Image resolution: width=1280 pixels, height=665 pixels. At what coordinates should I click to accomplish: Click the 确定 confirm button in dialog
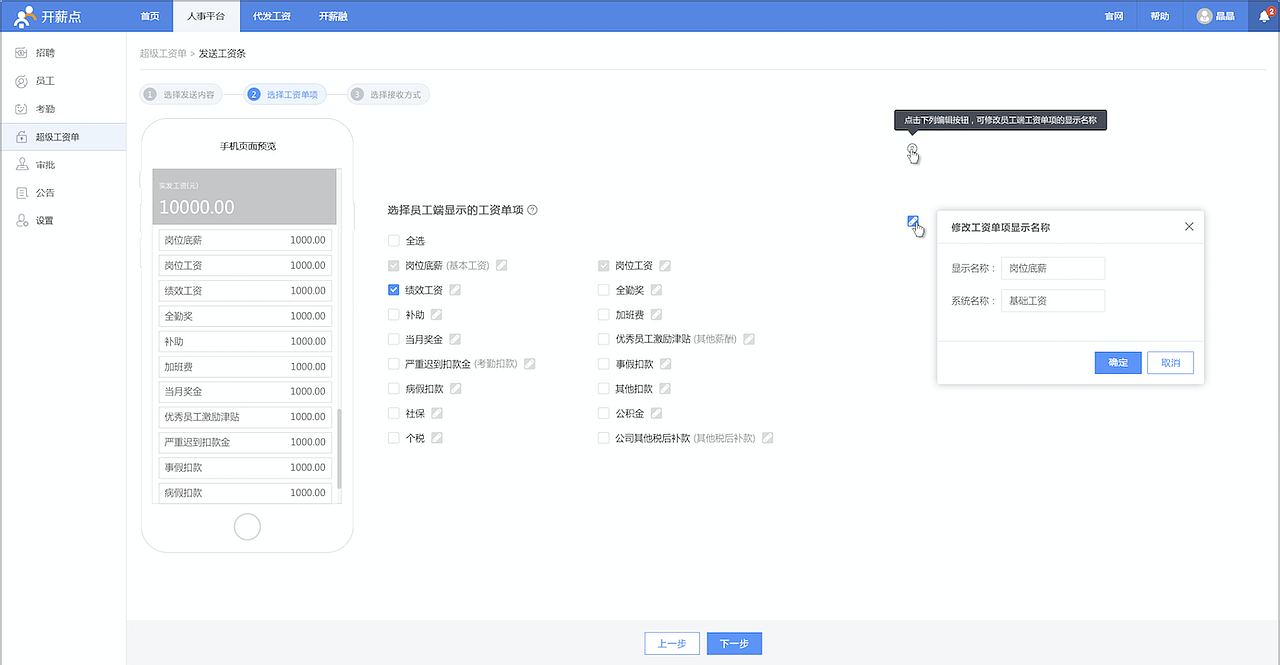[1117, 362]
